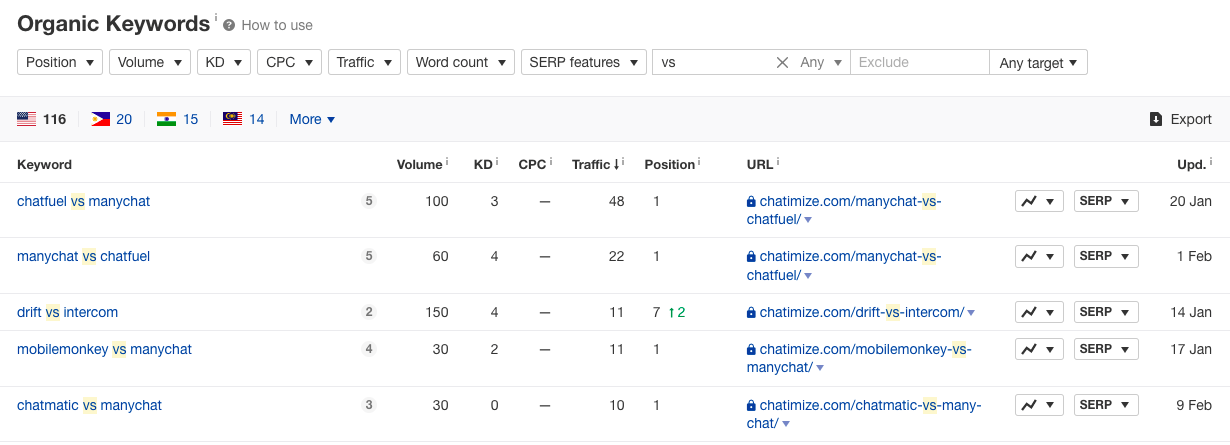
Task: Click the SERP features badge 5 for manychat vs chatfuel
Action: 369,256
